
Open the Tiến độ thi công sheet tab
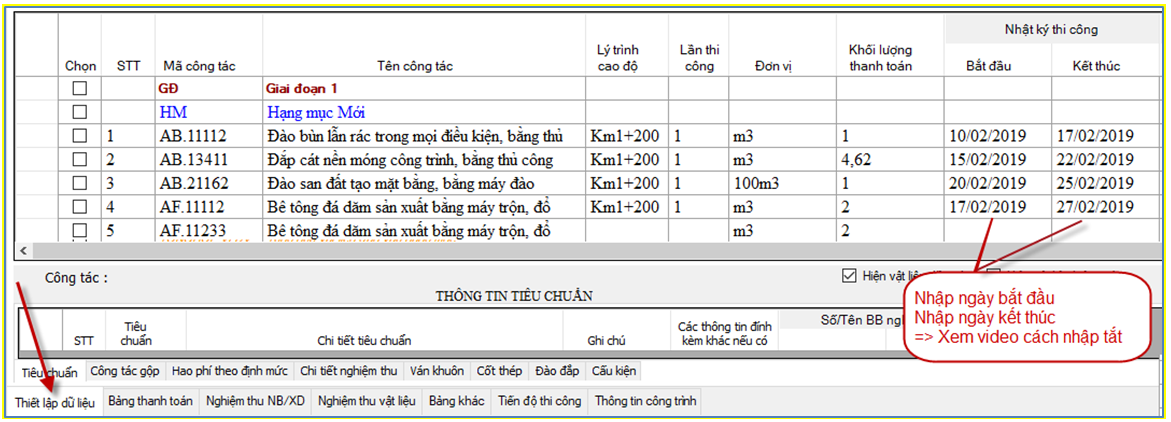pyautogui.click(x=540, y=401)
